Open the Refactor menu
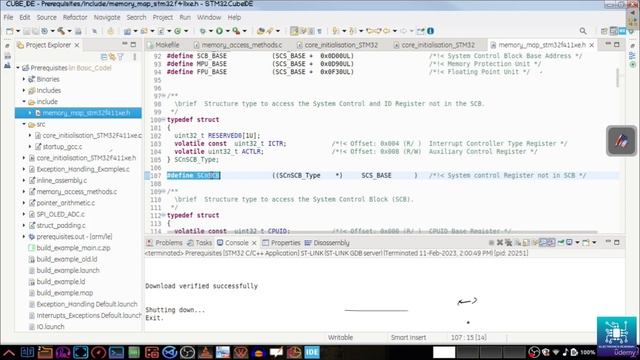Image resolution: width=640 pixels, height=360 pixels. click(x=75, y=18)
